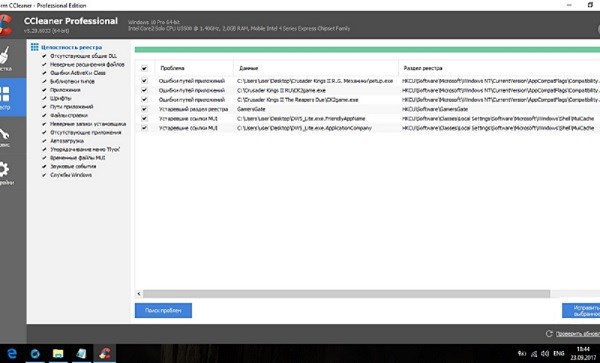The width and height of the screenshot is (600, 363).
Task: Uncheck the Crusader Kings II R.G. Механики setup.exe row
Action: coord(144,81)
